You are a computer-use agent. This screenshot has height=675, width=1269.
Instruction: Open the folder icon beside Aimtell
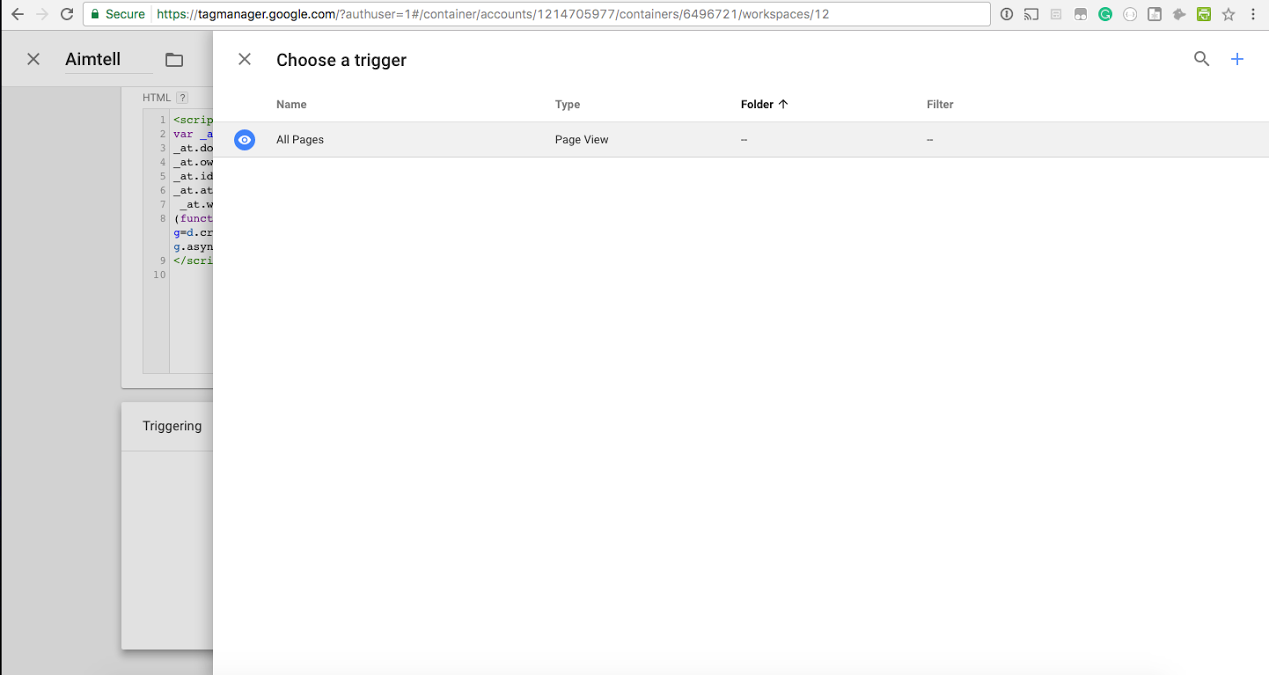[174, 60]
